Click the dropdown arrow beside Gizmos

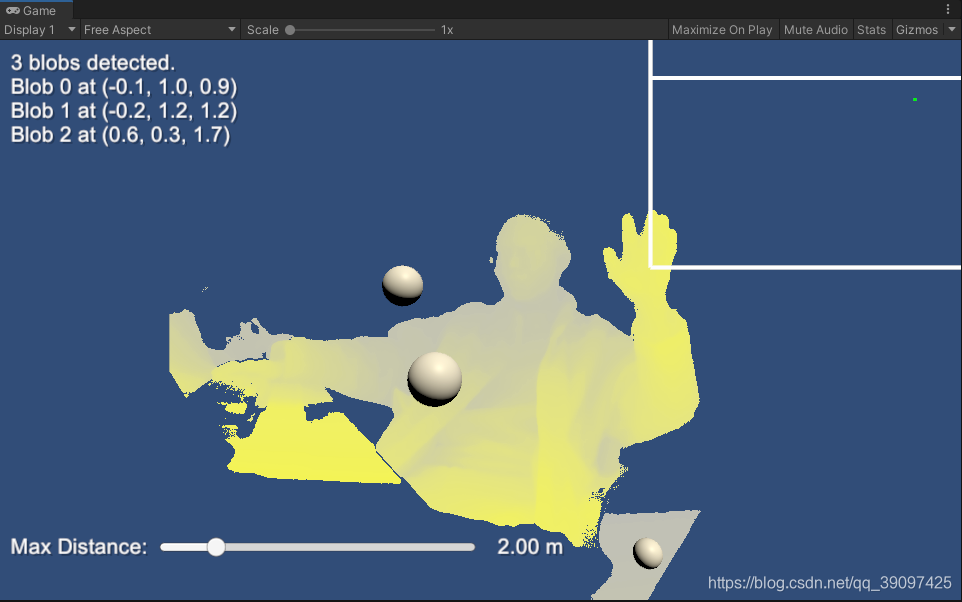point(952,29)
